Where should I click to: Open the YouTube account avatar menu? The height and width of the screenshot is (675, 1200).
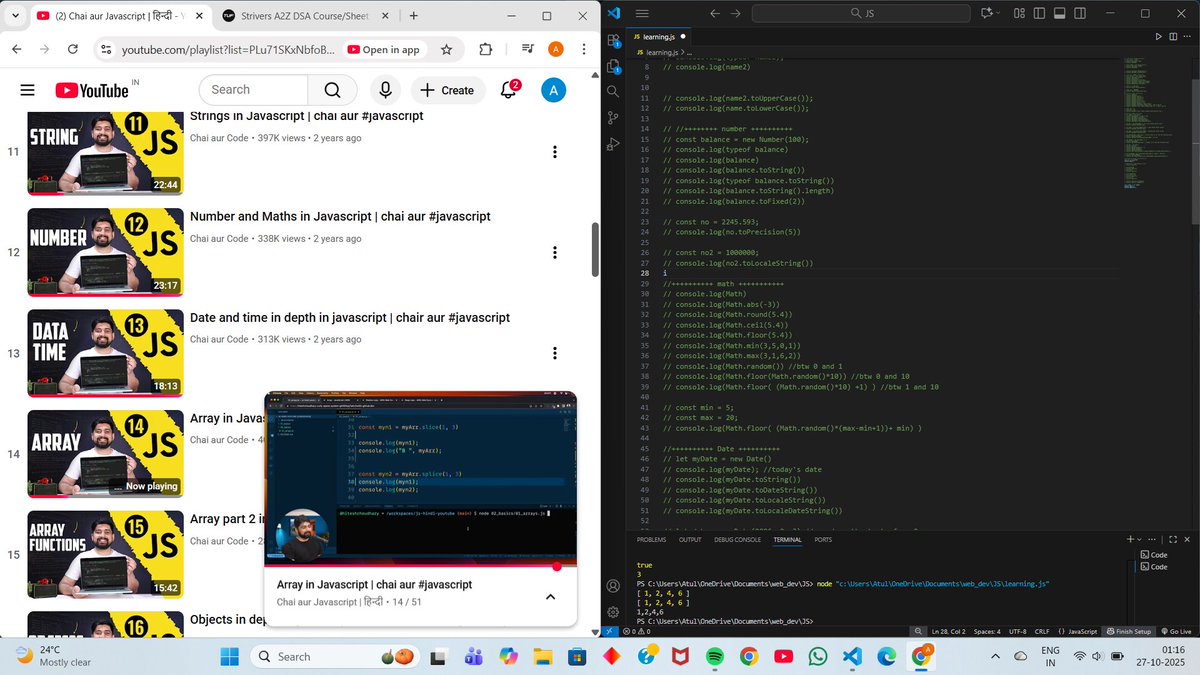[x=553, y=90]
